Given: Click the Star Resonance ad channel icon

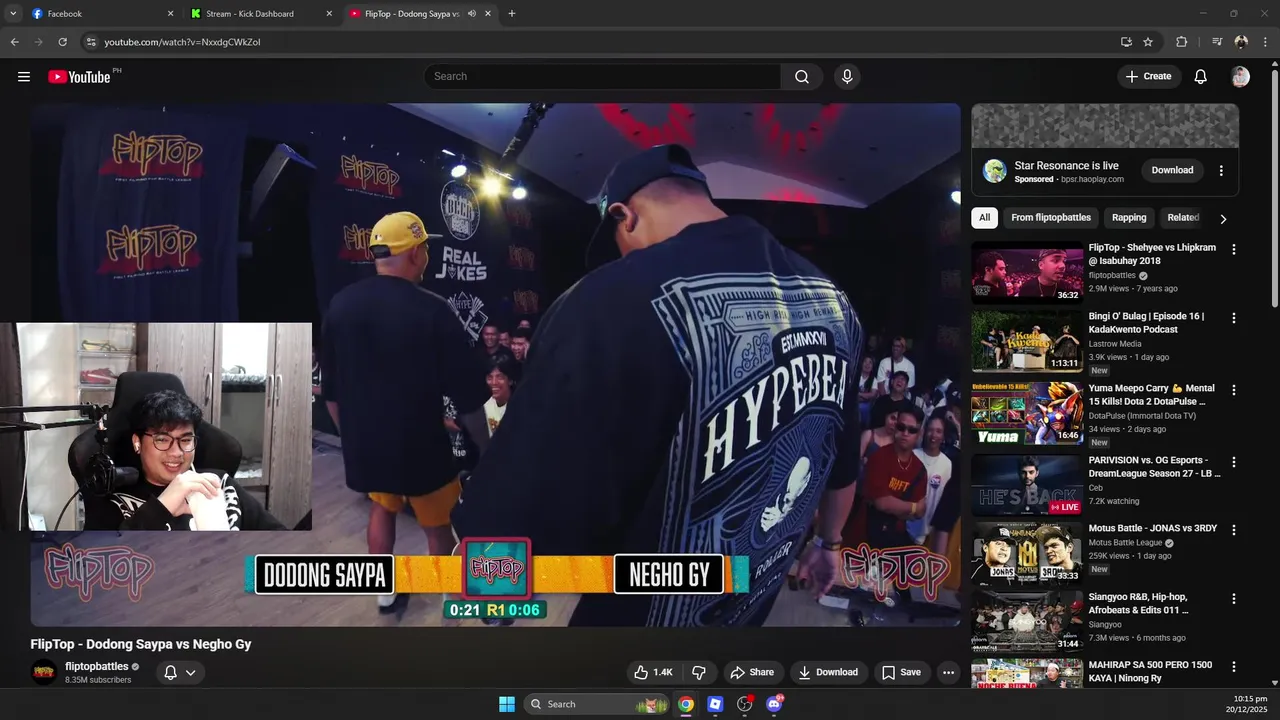Looking at the screenshot, I should pyautogui.click(x=994, y=171).
